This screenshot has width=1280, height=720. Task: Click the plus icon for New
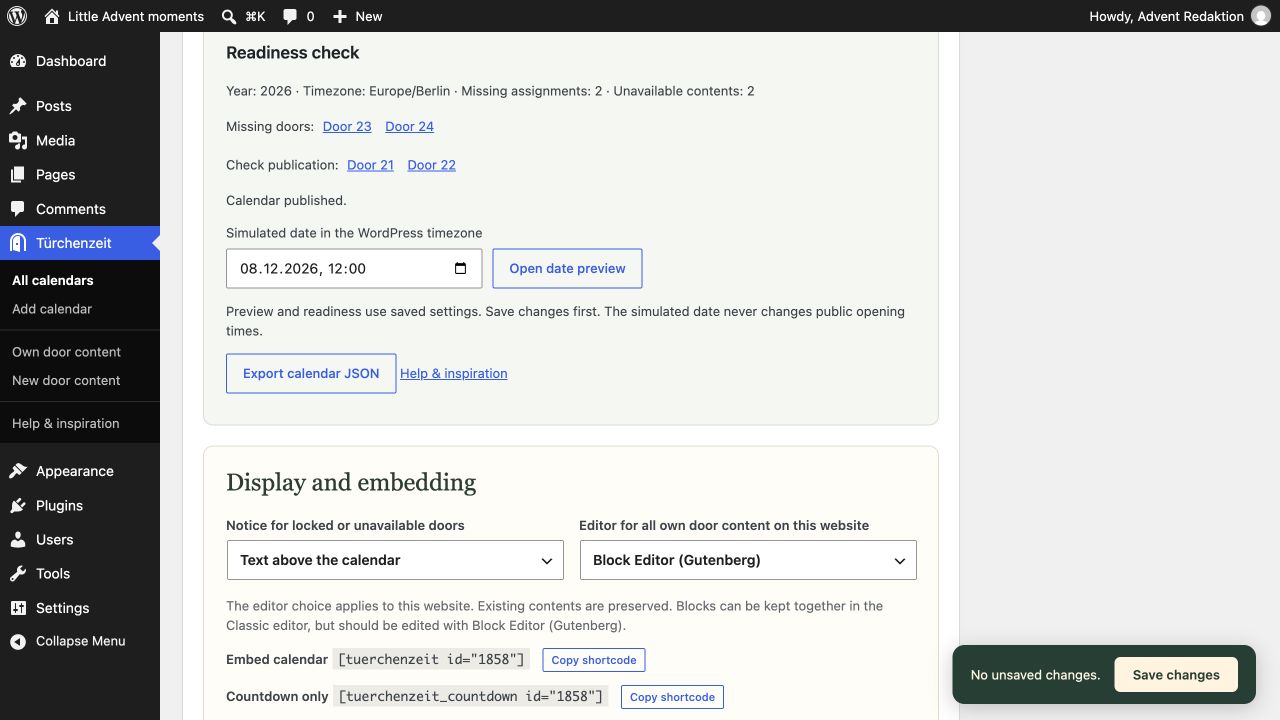click(340, 16)
